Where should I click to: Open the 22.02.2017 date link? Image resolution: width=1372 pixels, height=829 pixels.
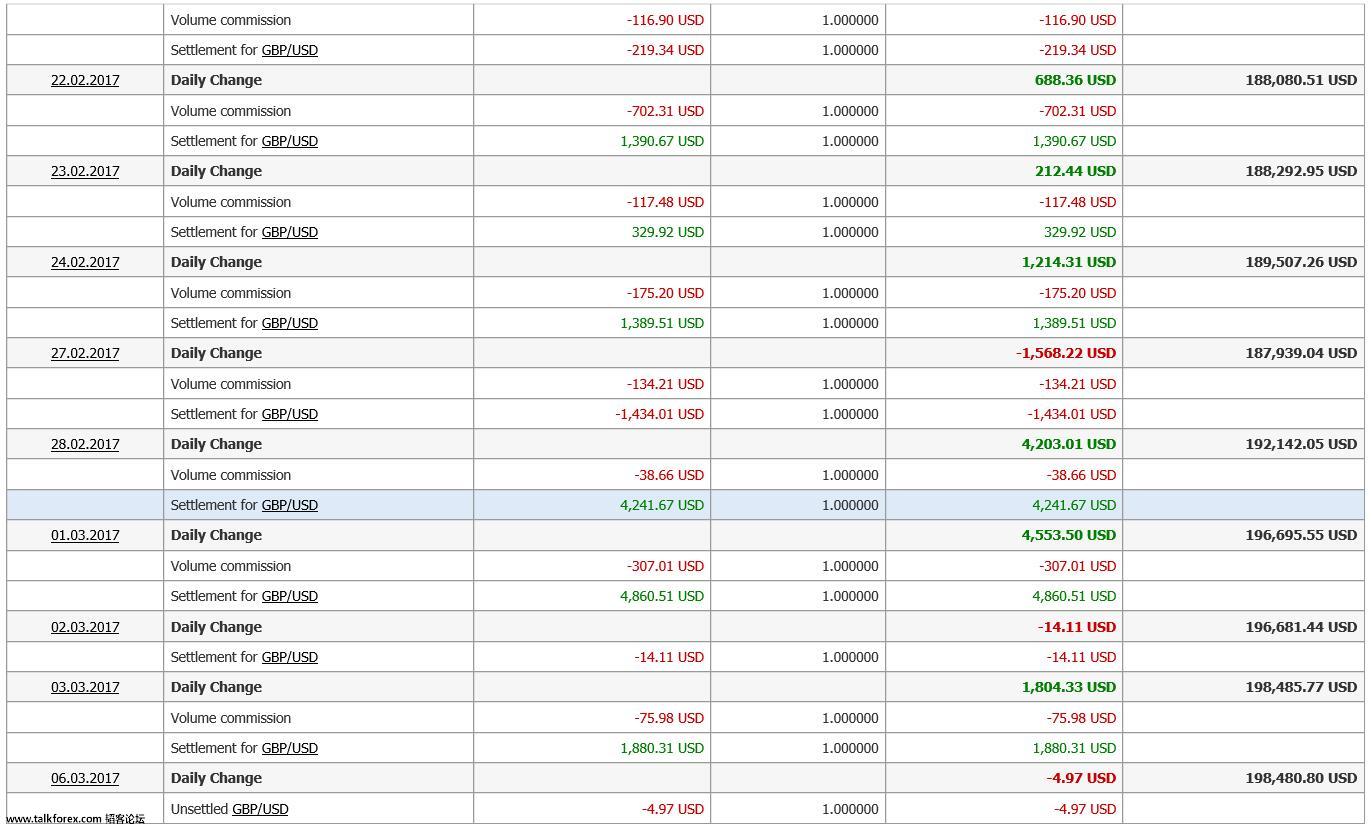click(x=85, y=80)
